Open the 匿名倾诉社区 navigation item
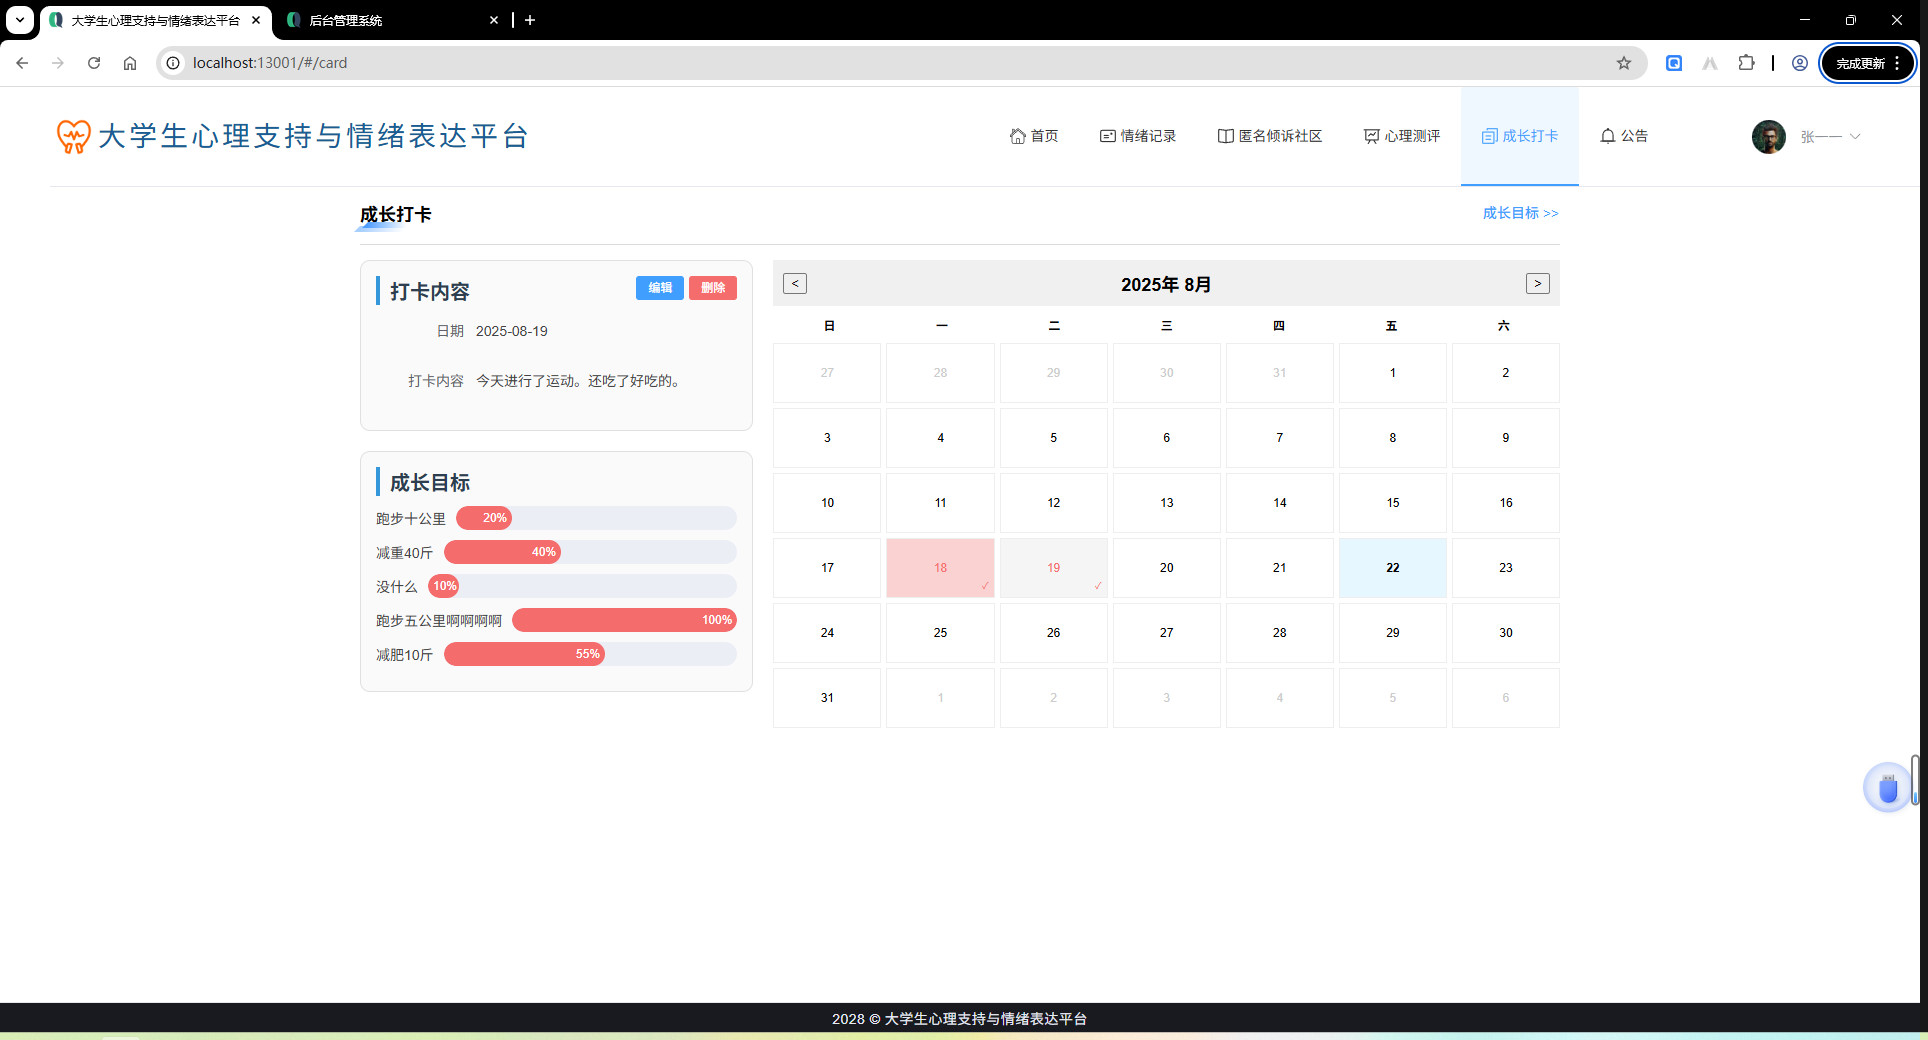This screenshot has height=1040, width=1928. pos(1270,136)
